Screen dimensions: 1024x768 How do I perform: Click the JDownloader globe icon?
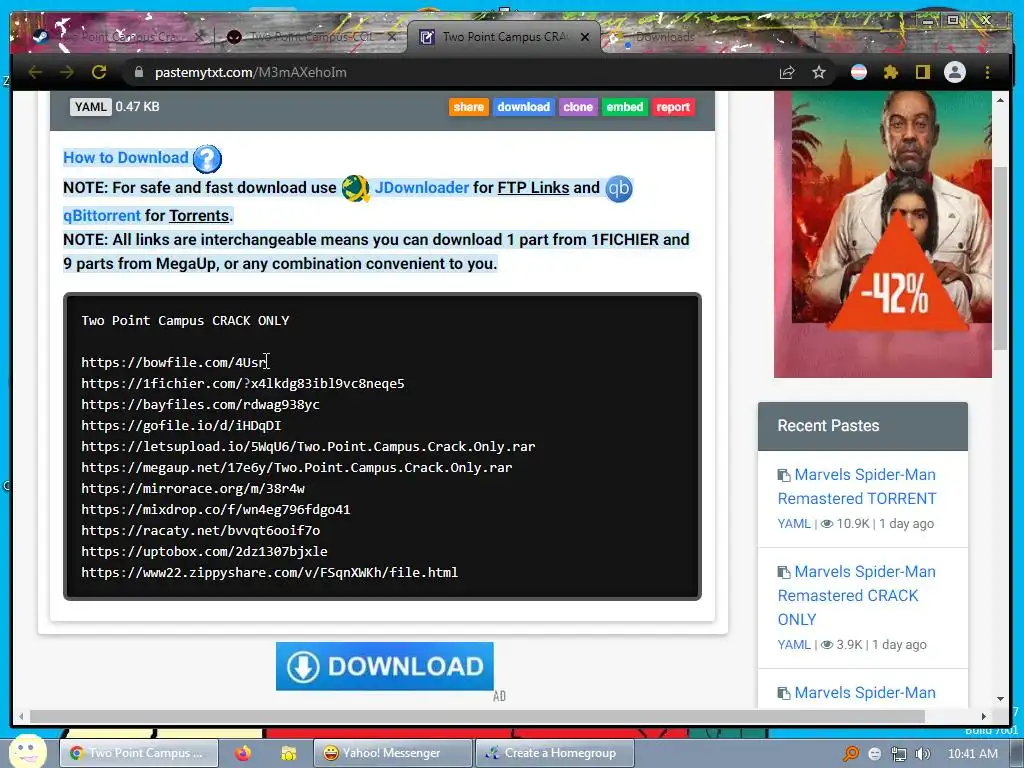coord(356,188)
